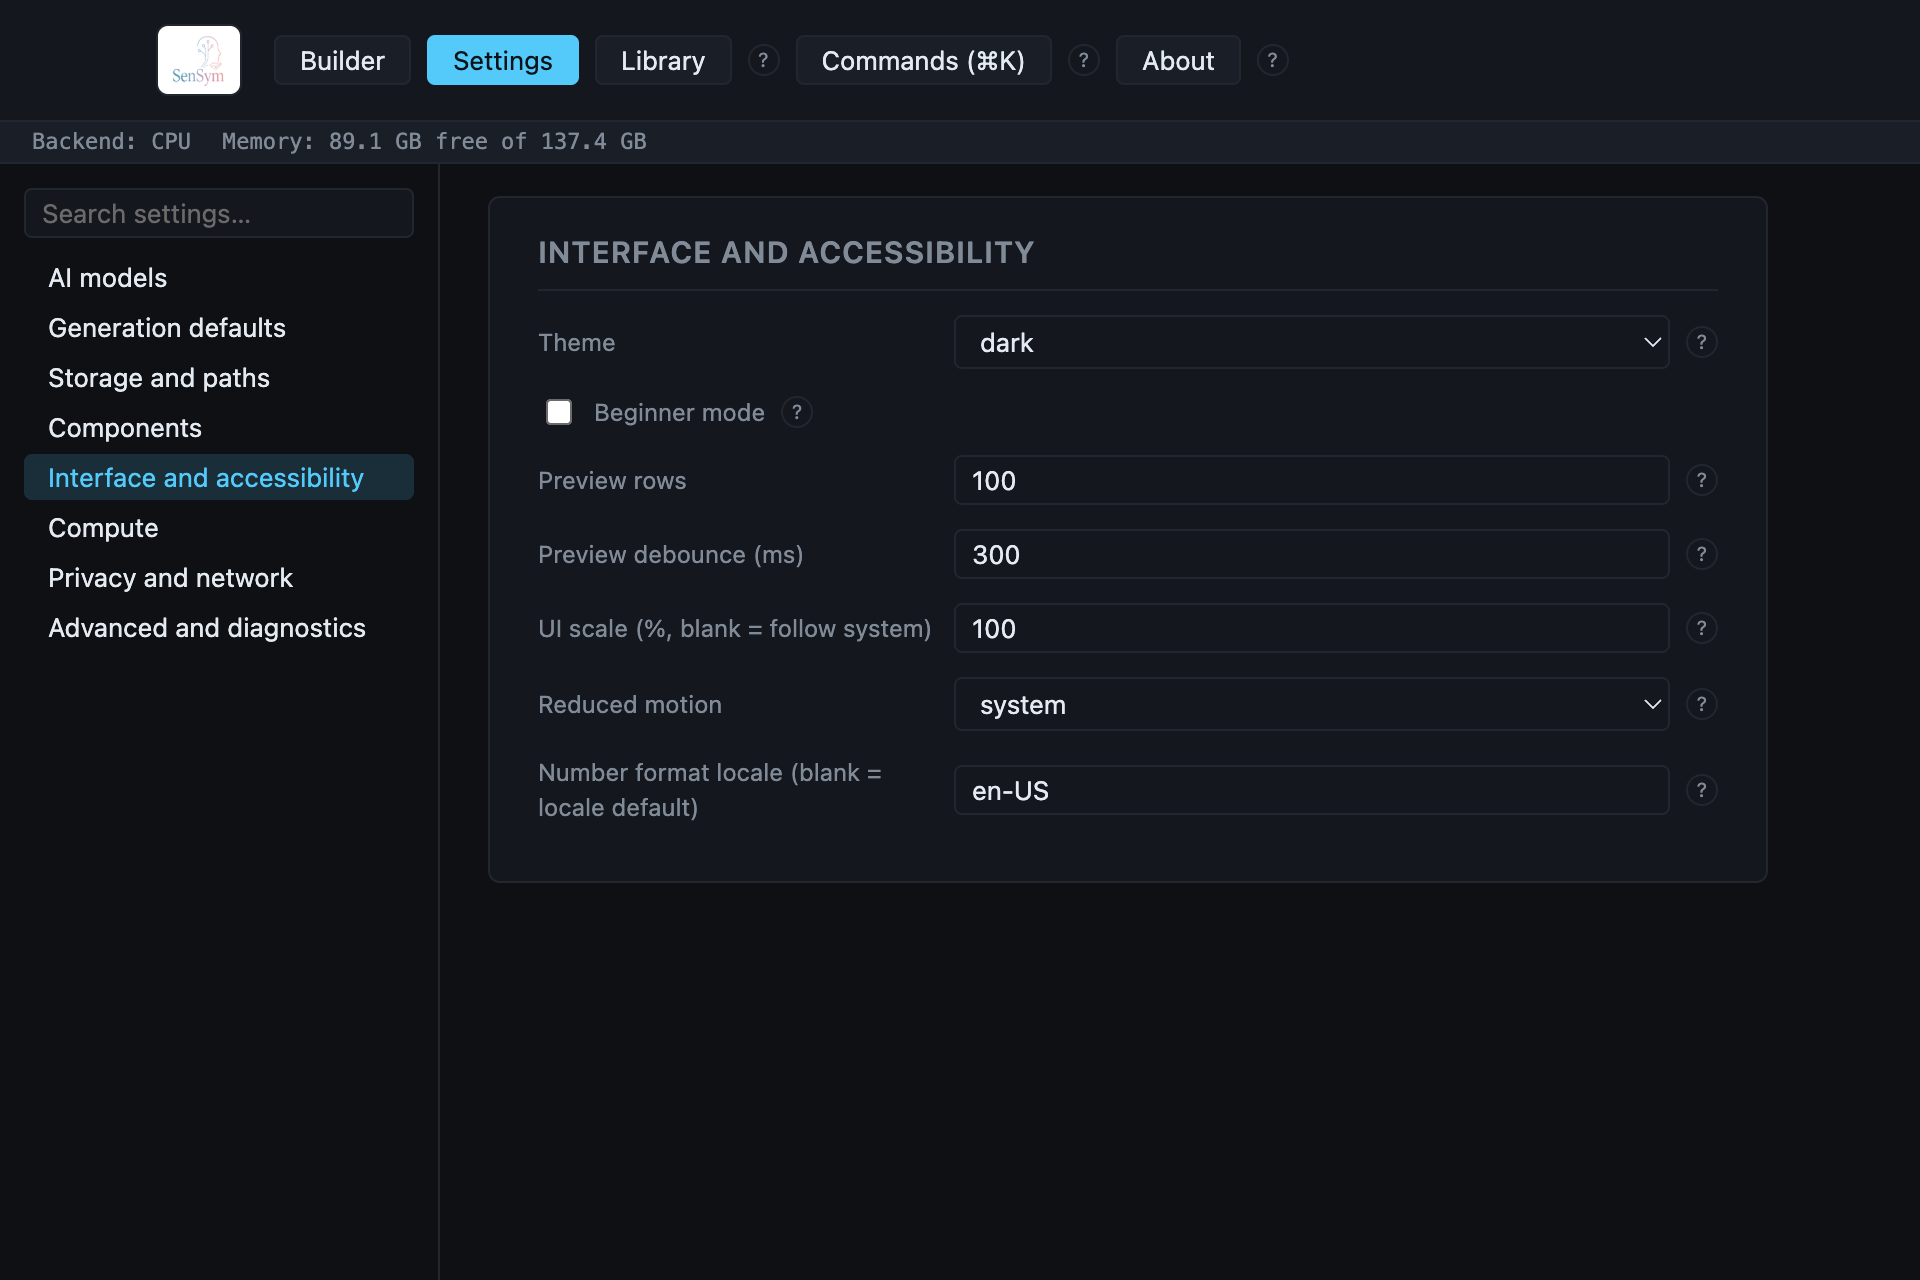Click the Preview rows input field
The image size is (1920, 1280).
[x=1311, y=480]
